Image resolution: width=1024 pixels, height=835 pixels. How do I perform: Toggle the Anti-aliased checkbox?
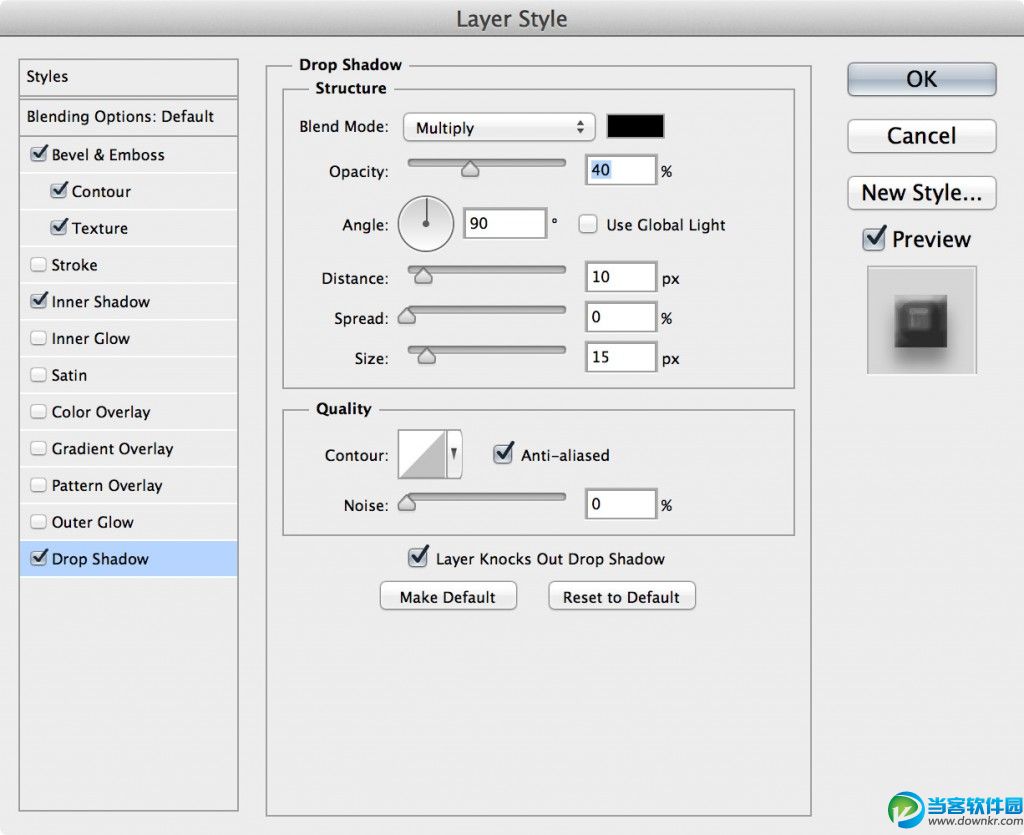pos(503,454)
